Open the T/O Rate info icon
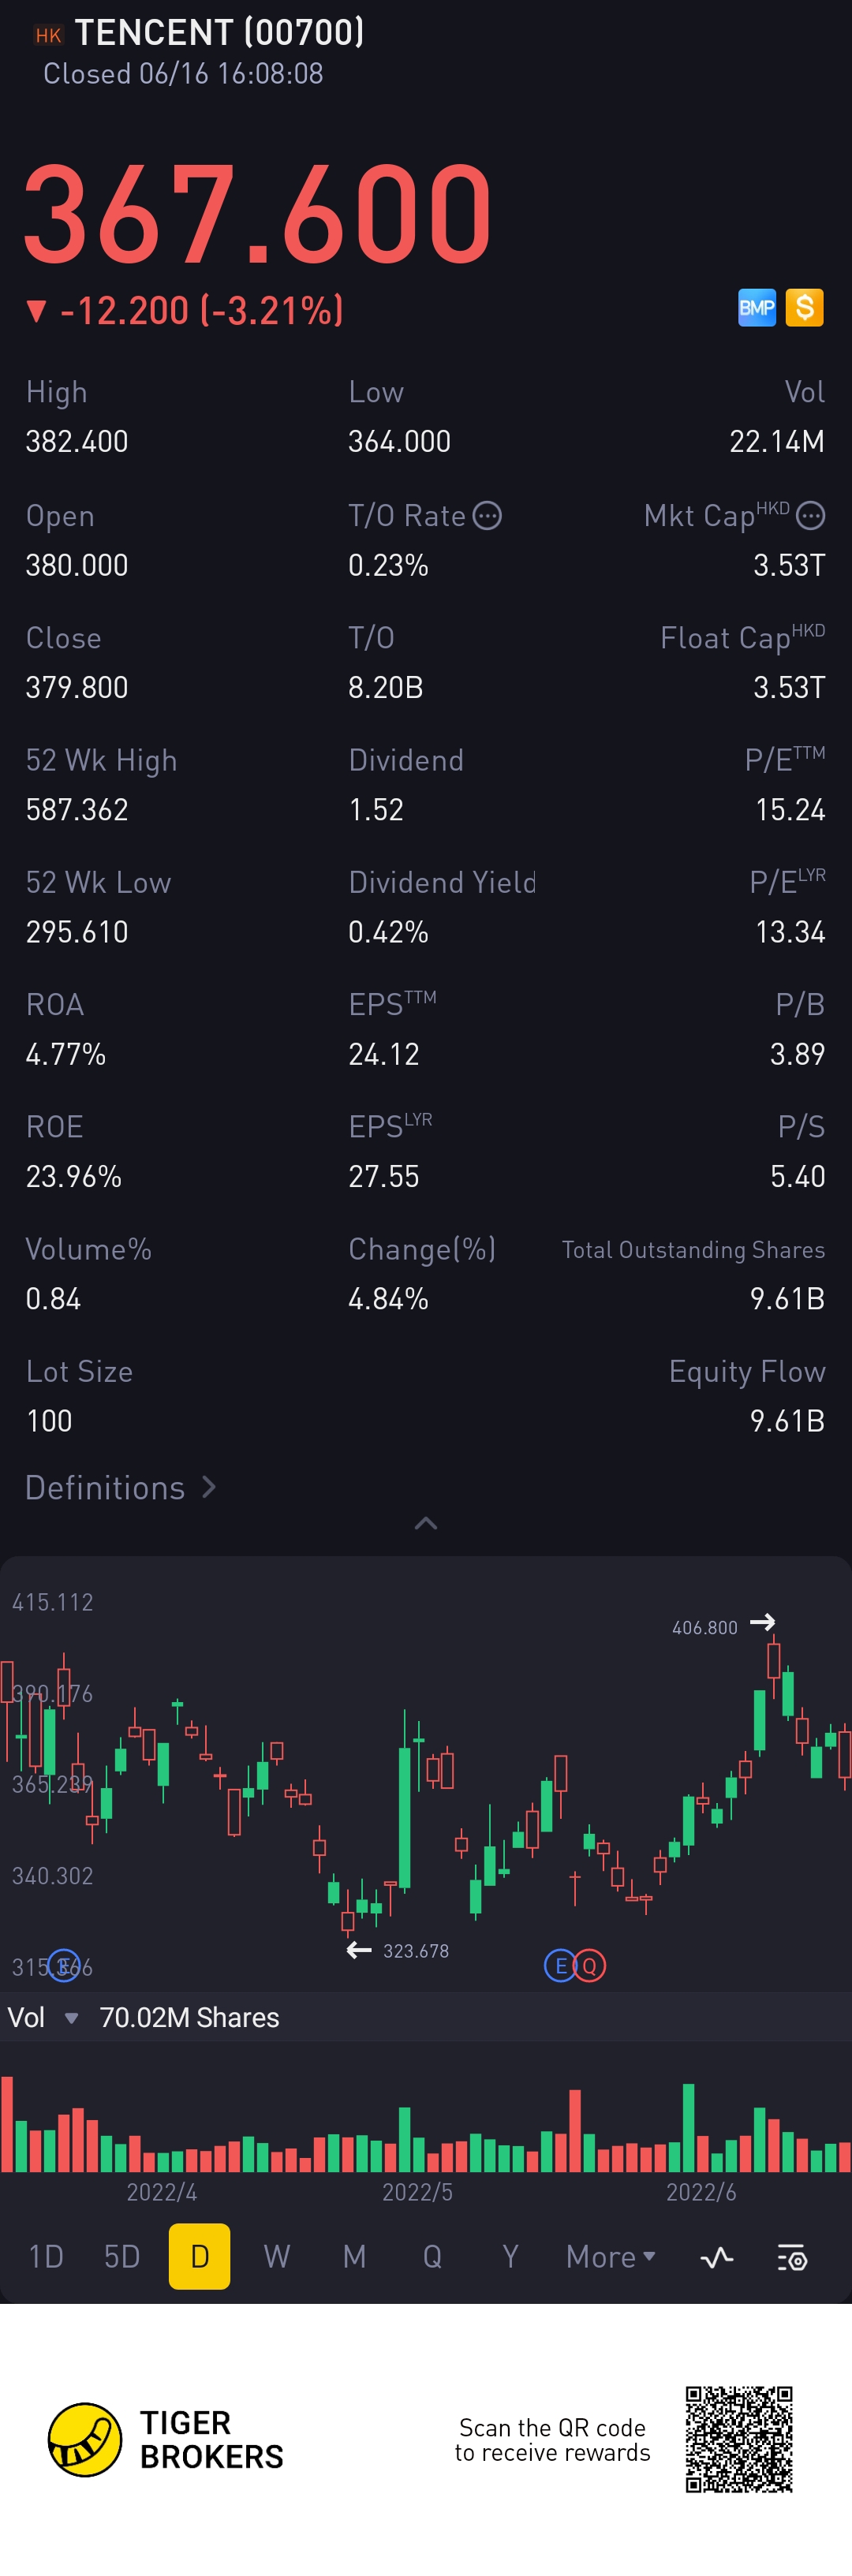 [x=487, y=516]
